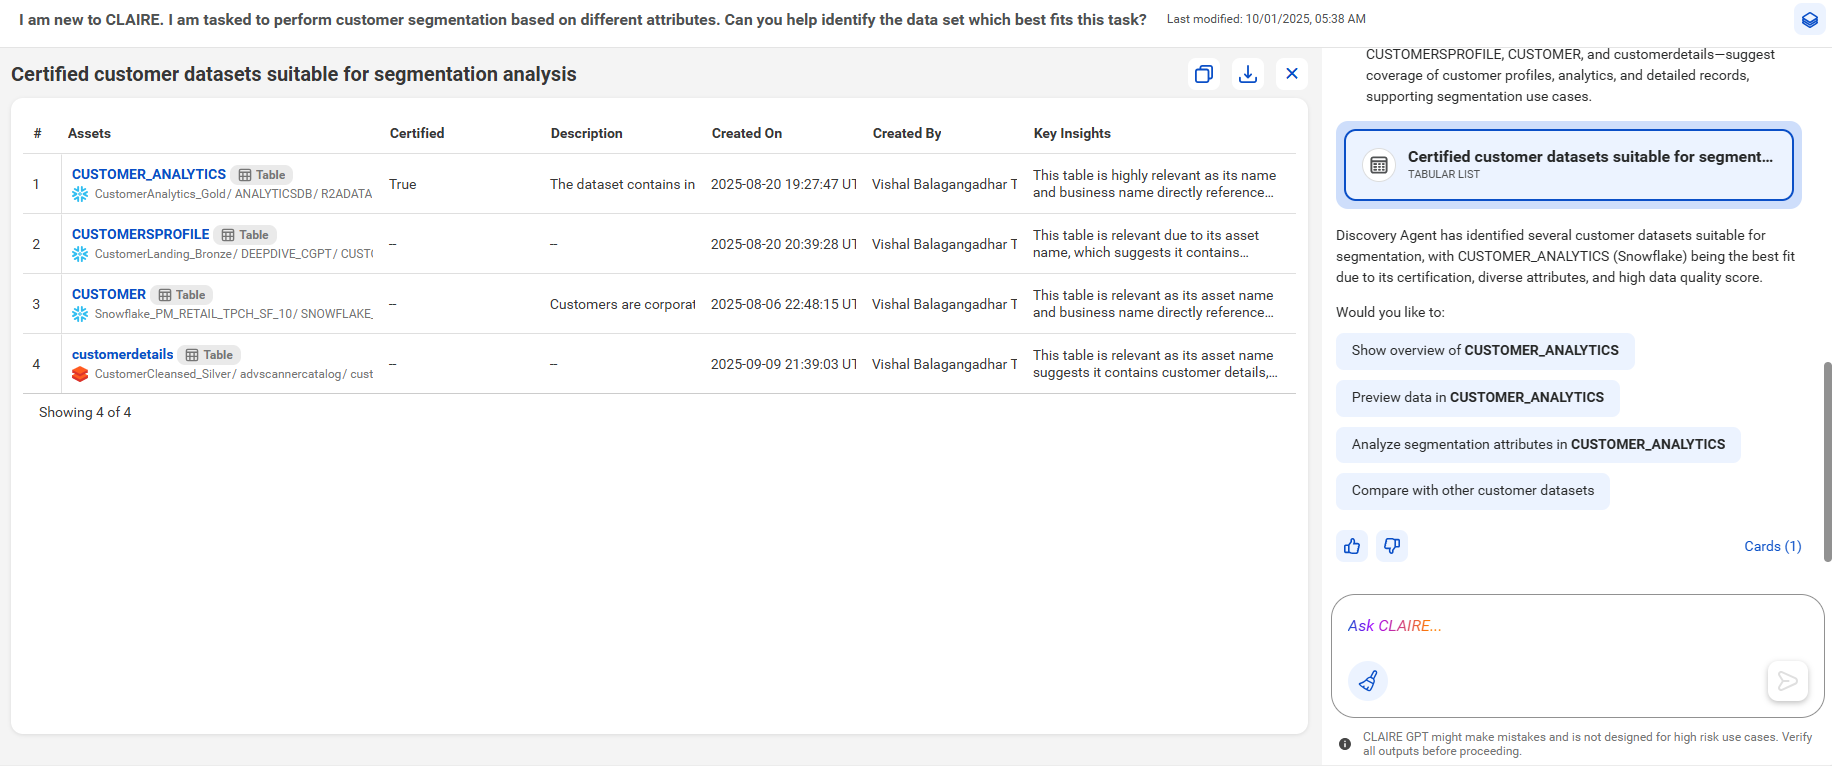The image size is (1832, 766).
Task: Click the True certified value cell
Action: click(403, 184)
